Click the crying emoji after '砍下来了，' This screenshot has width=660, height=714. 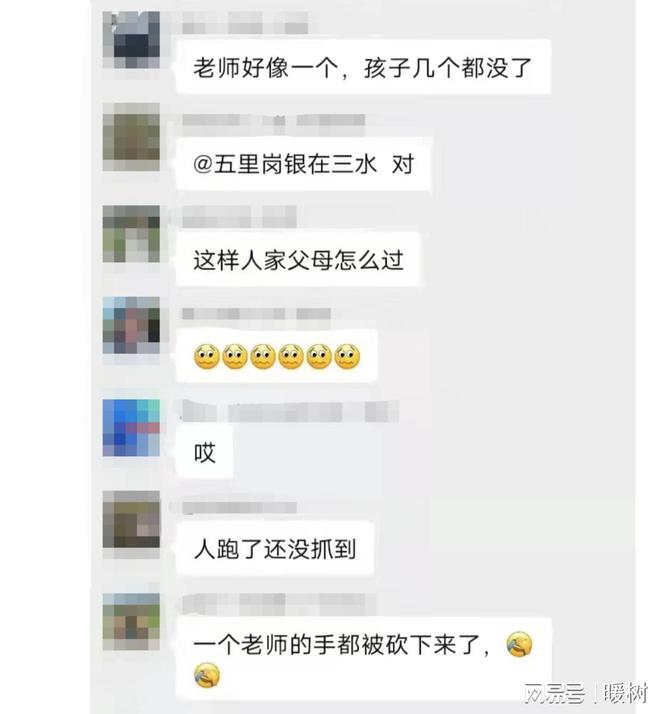click(519, 644)
